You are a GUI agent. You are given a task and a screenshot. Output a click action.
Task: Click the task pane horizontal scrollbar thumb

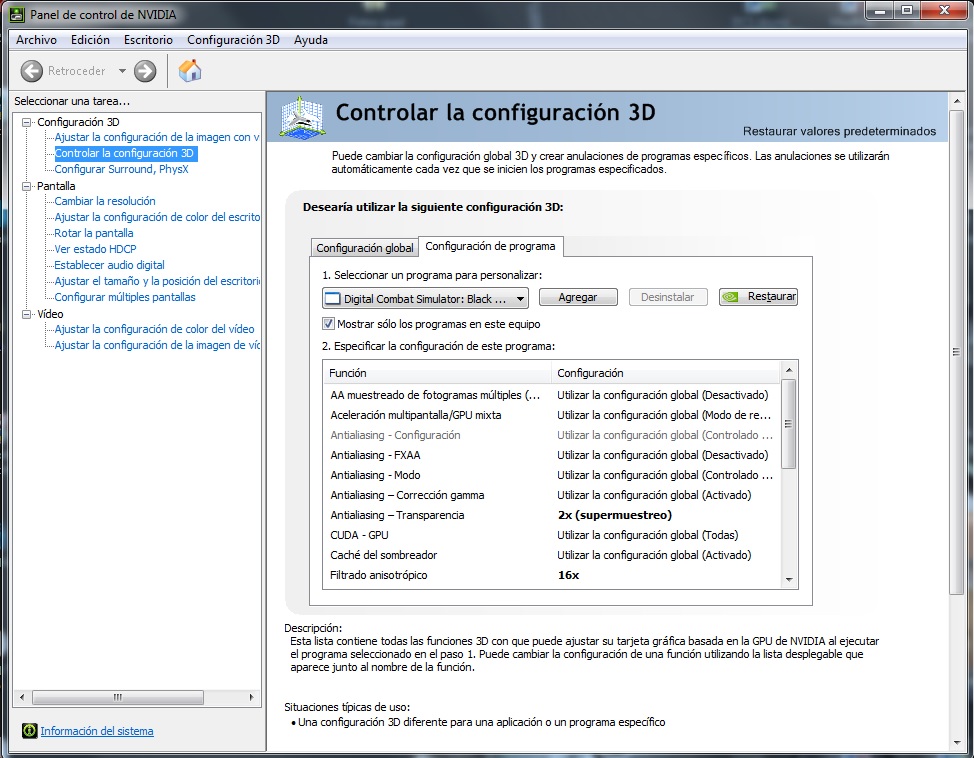tap(118, 697)
